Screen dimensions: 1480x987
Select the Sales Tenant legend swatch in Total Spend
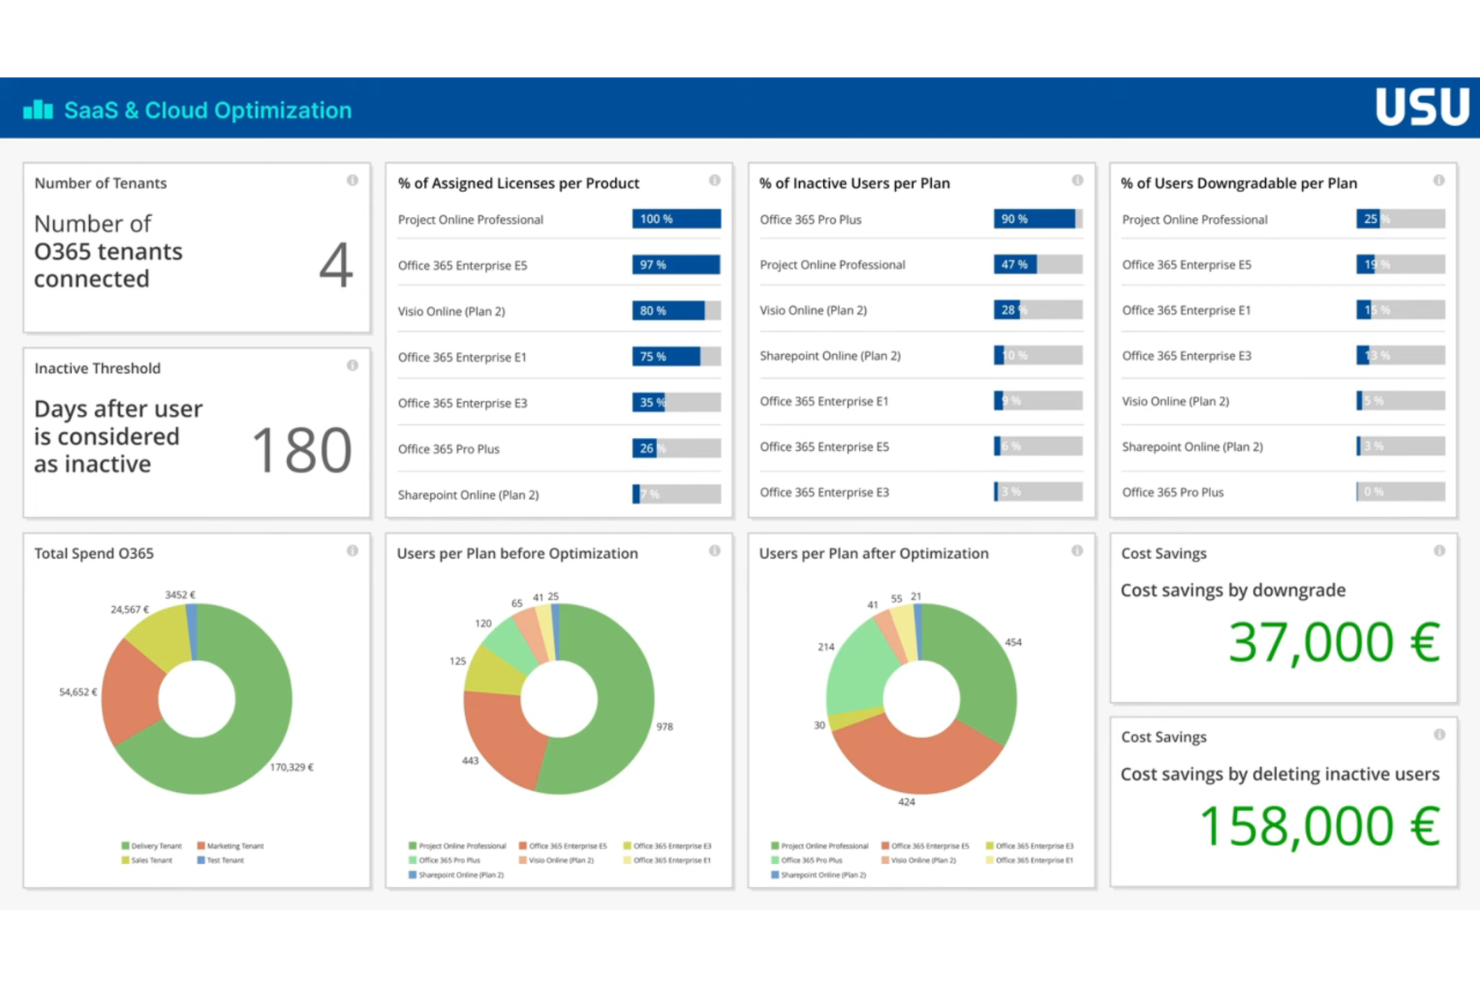click(x=125, y=860)
